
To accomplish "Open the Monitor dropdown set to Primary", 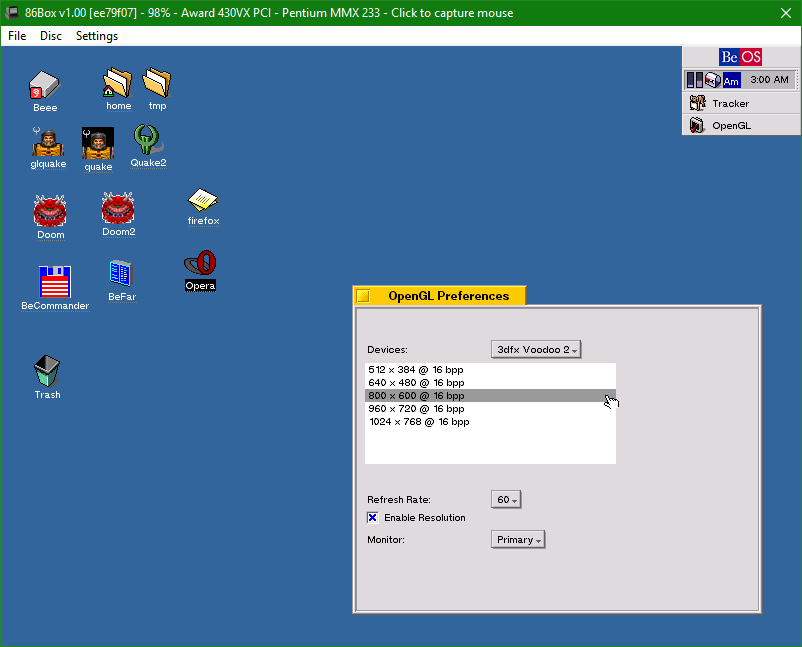I will click(x=518, y=540).
